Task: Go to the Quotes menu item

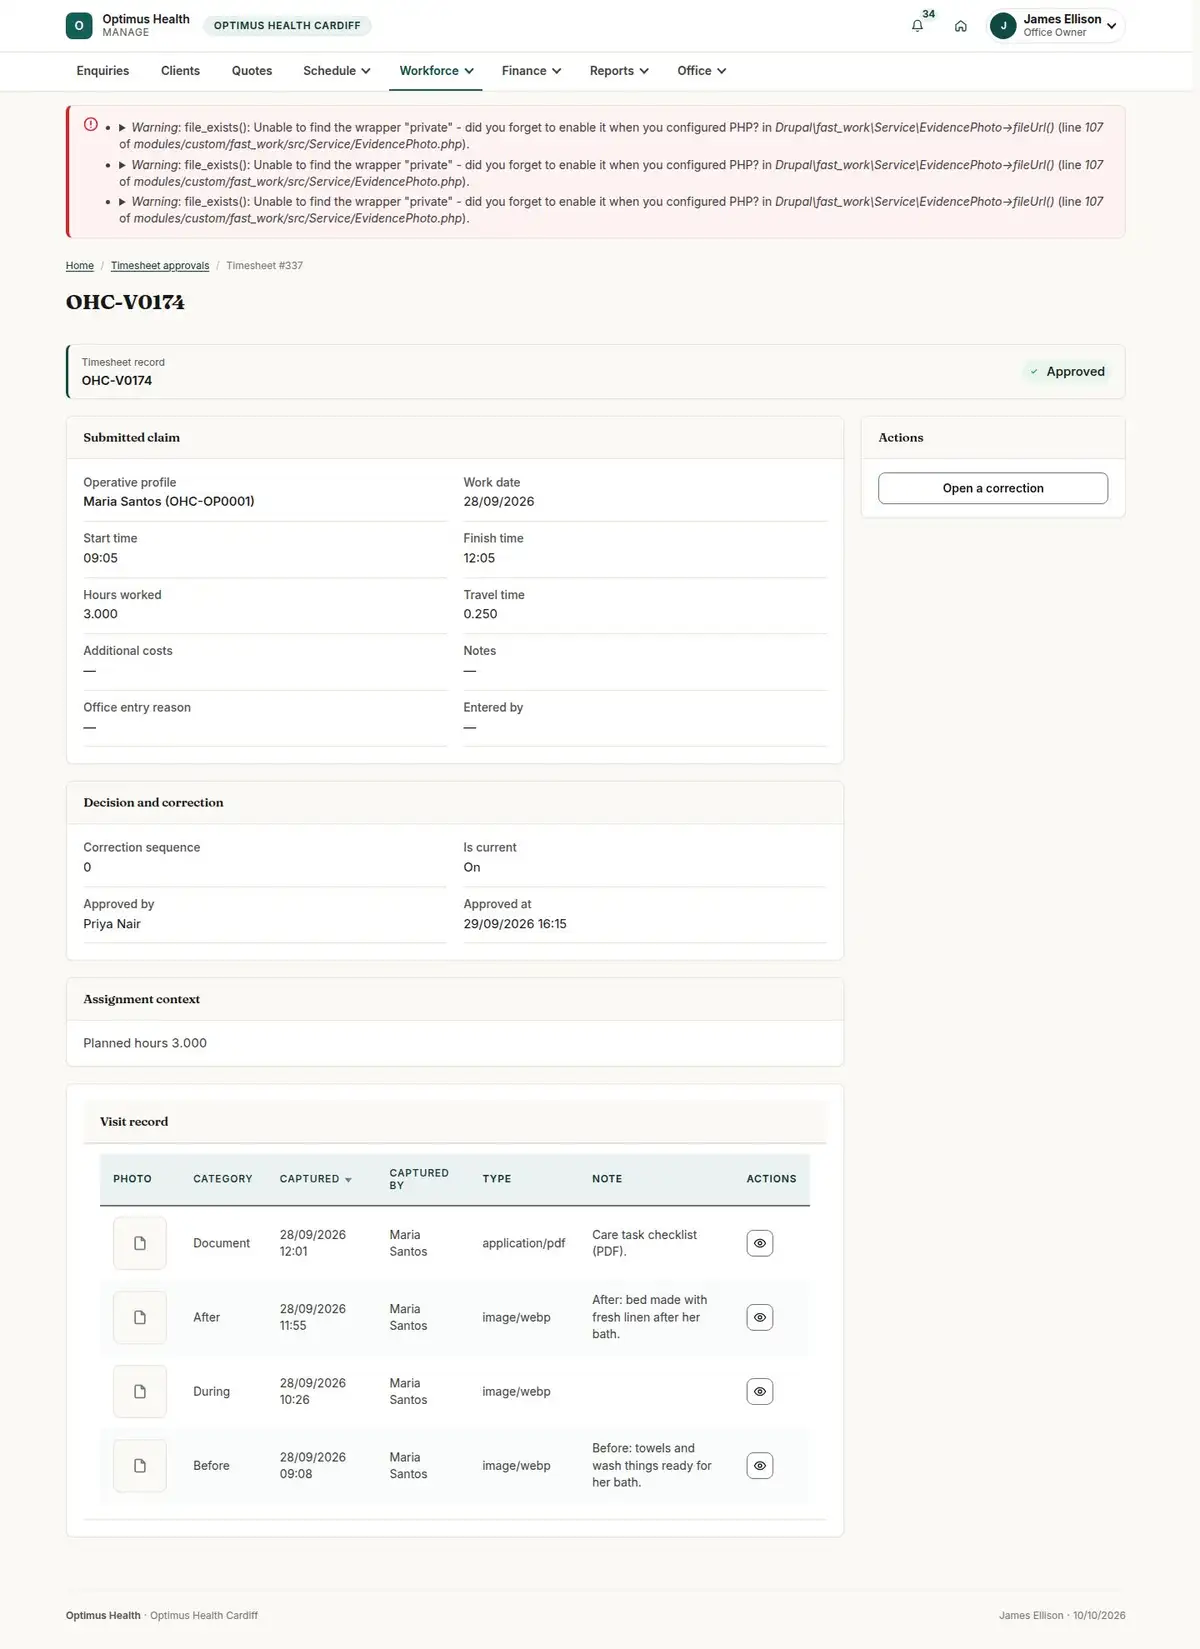Action: pos(252,71)
